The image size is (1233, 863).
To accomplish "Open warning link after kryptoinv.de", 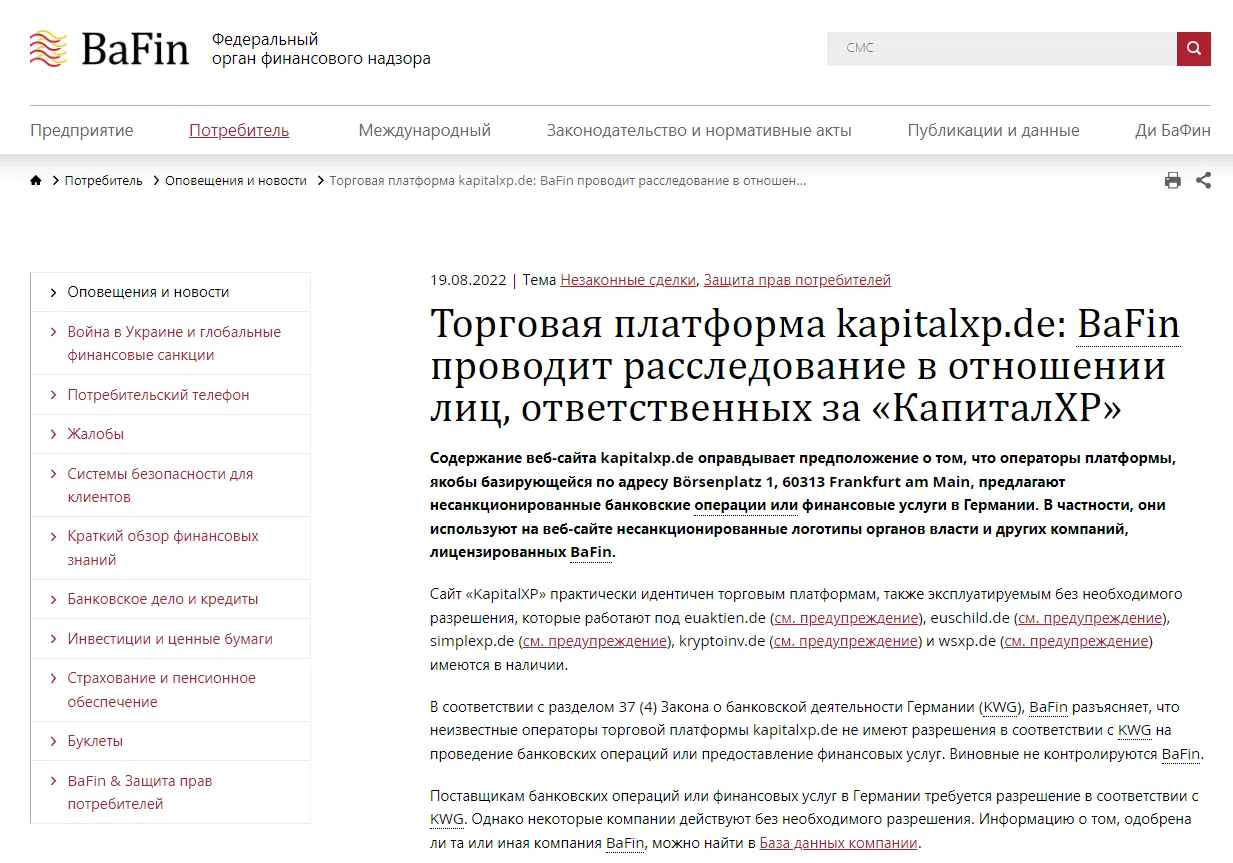I will click(846, 641).
